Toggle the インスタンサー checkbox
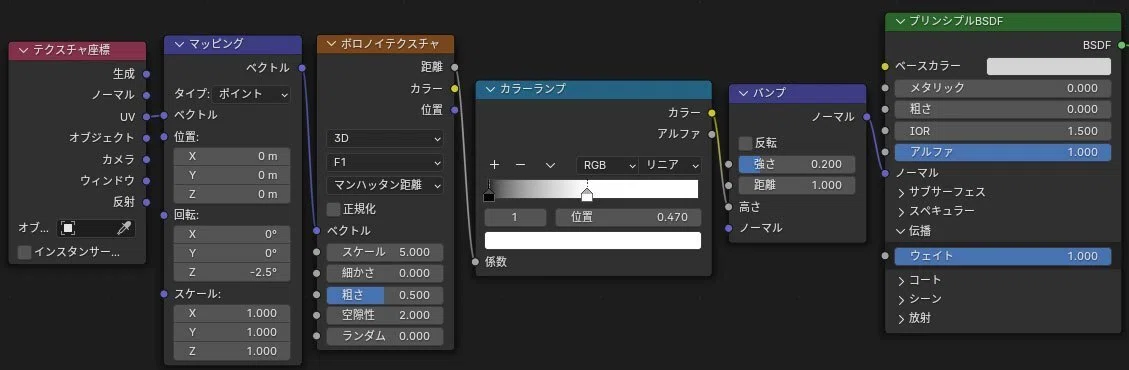This screenshot has width=1129, height=370. (x=24, y=252)
